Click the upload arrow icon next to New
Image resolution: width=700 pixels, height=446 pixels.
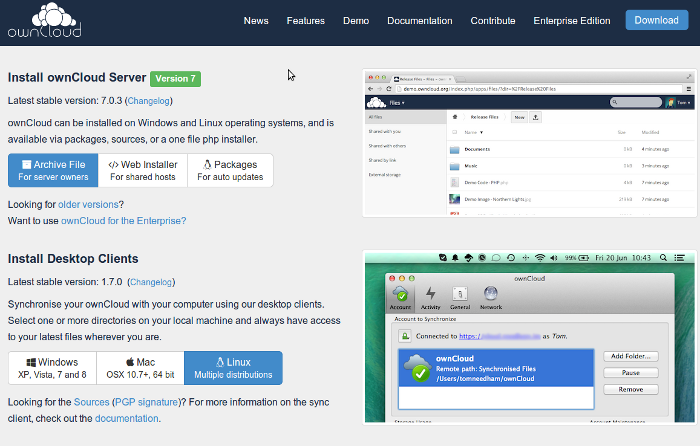tap(536, 117)
